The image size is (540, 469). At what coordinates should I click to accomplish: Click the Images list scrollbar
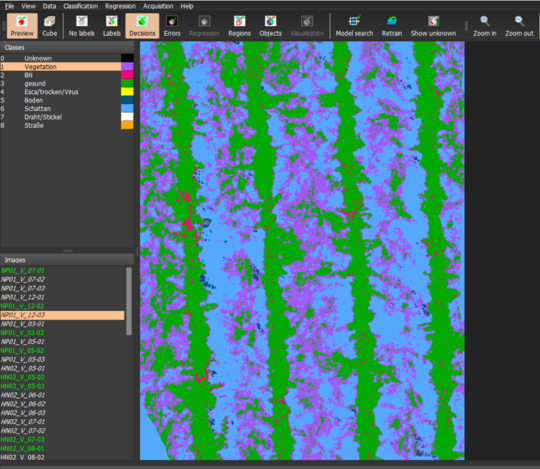coord(129,301)
